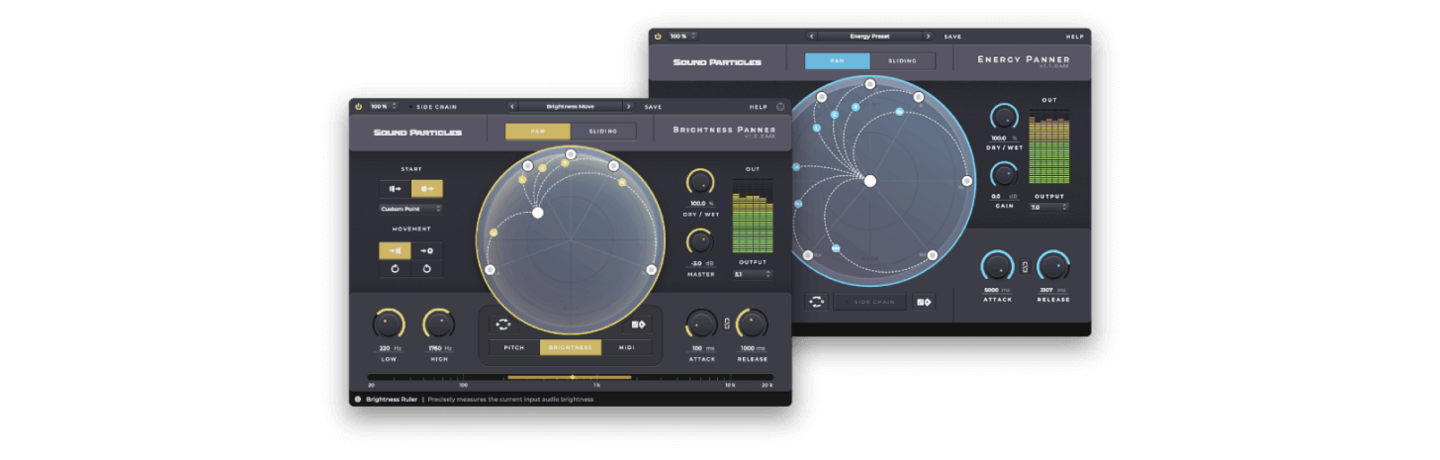Screen dimensions: 1440x460
Task: Go to previous preset in Energy Panner
Action: click(x=813, y=36)
